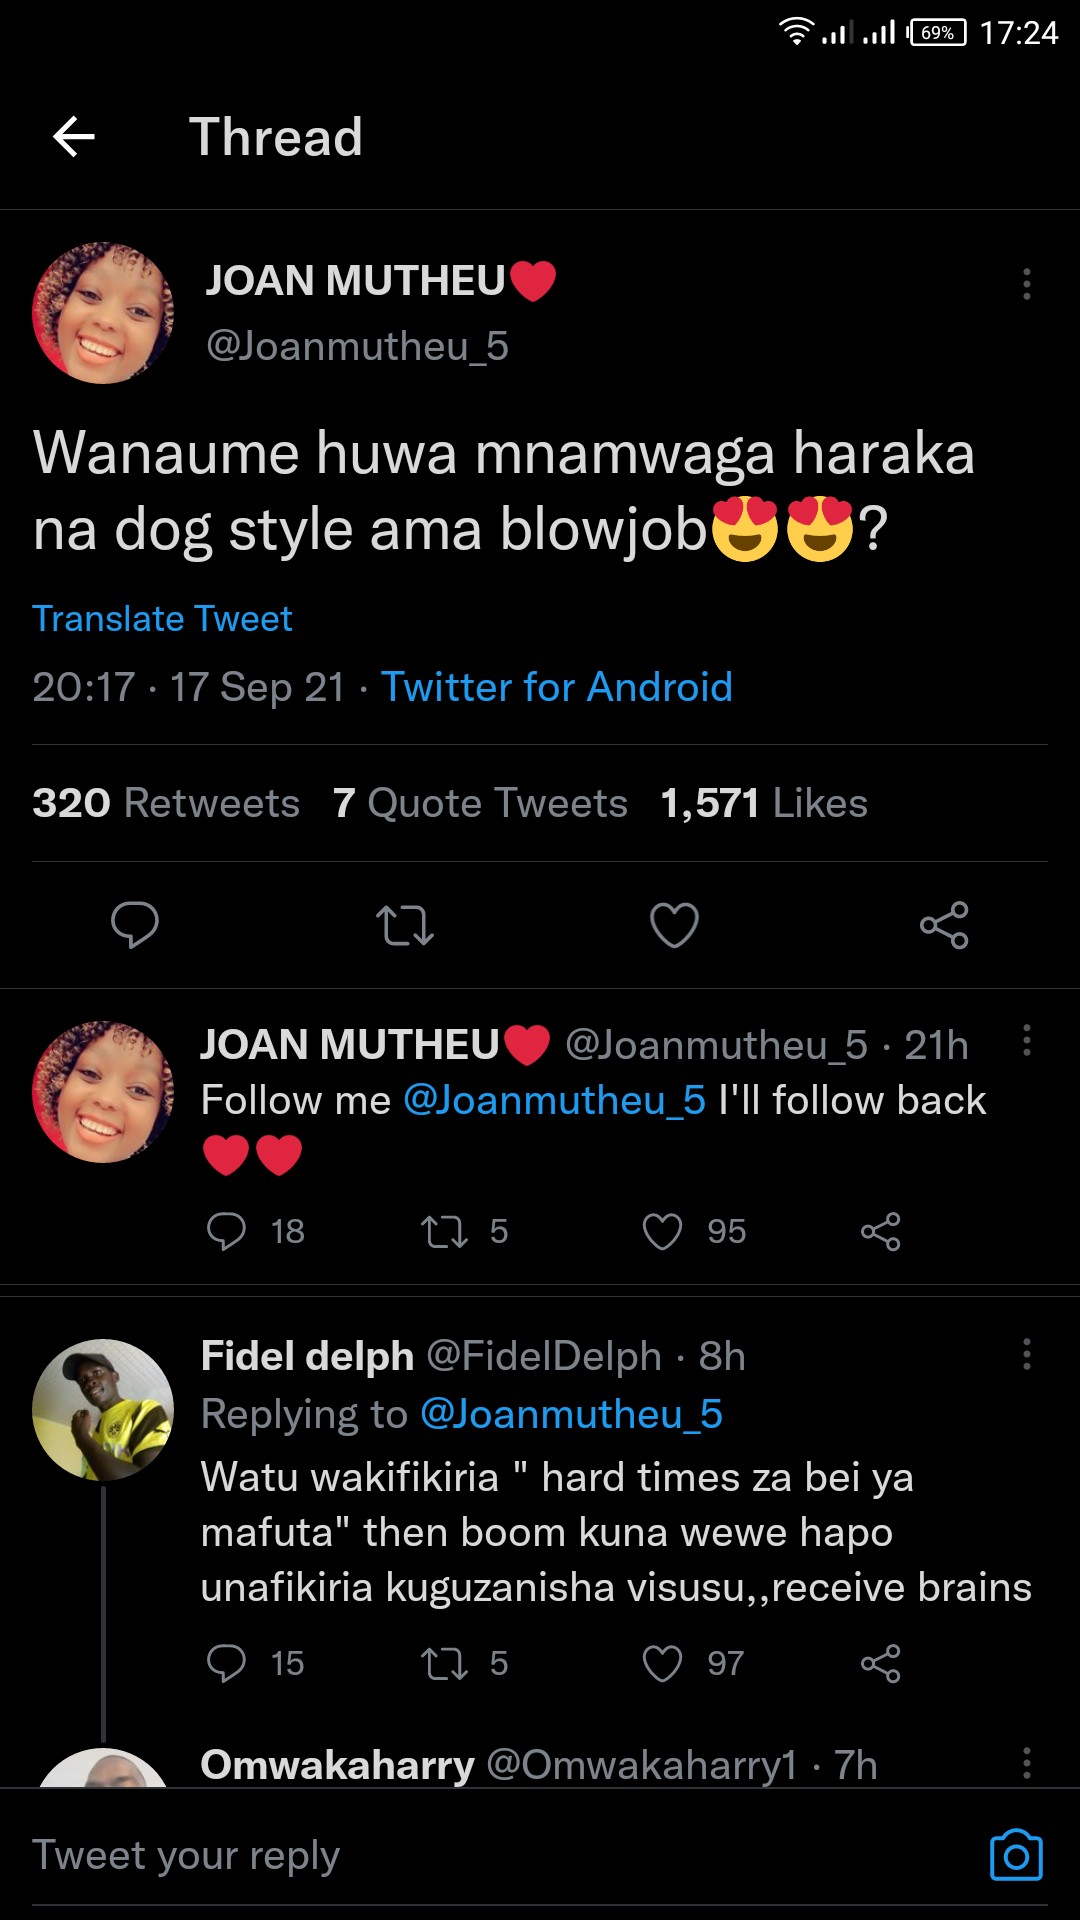Viewport: 1080px width, 1920px height.
Task: Like the main tweet via its heart icon
Action: pyautogui.click(x=674, y=925)
